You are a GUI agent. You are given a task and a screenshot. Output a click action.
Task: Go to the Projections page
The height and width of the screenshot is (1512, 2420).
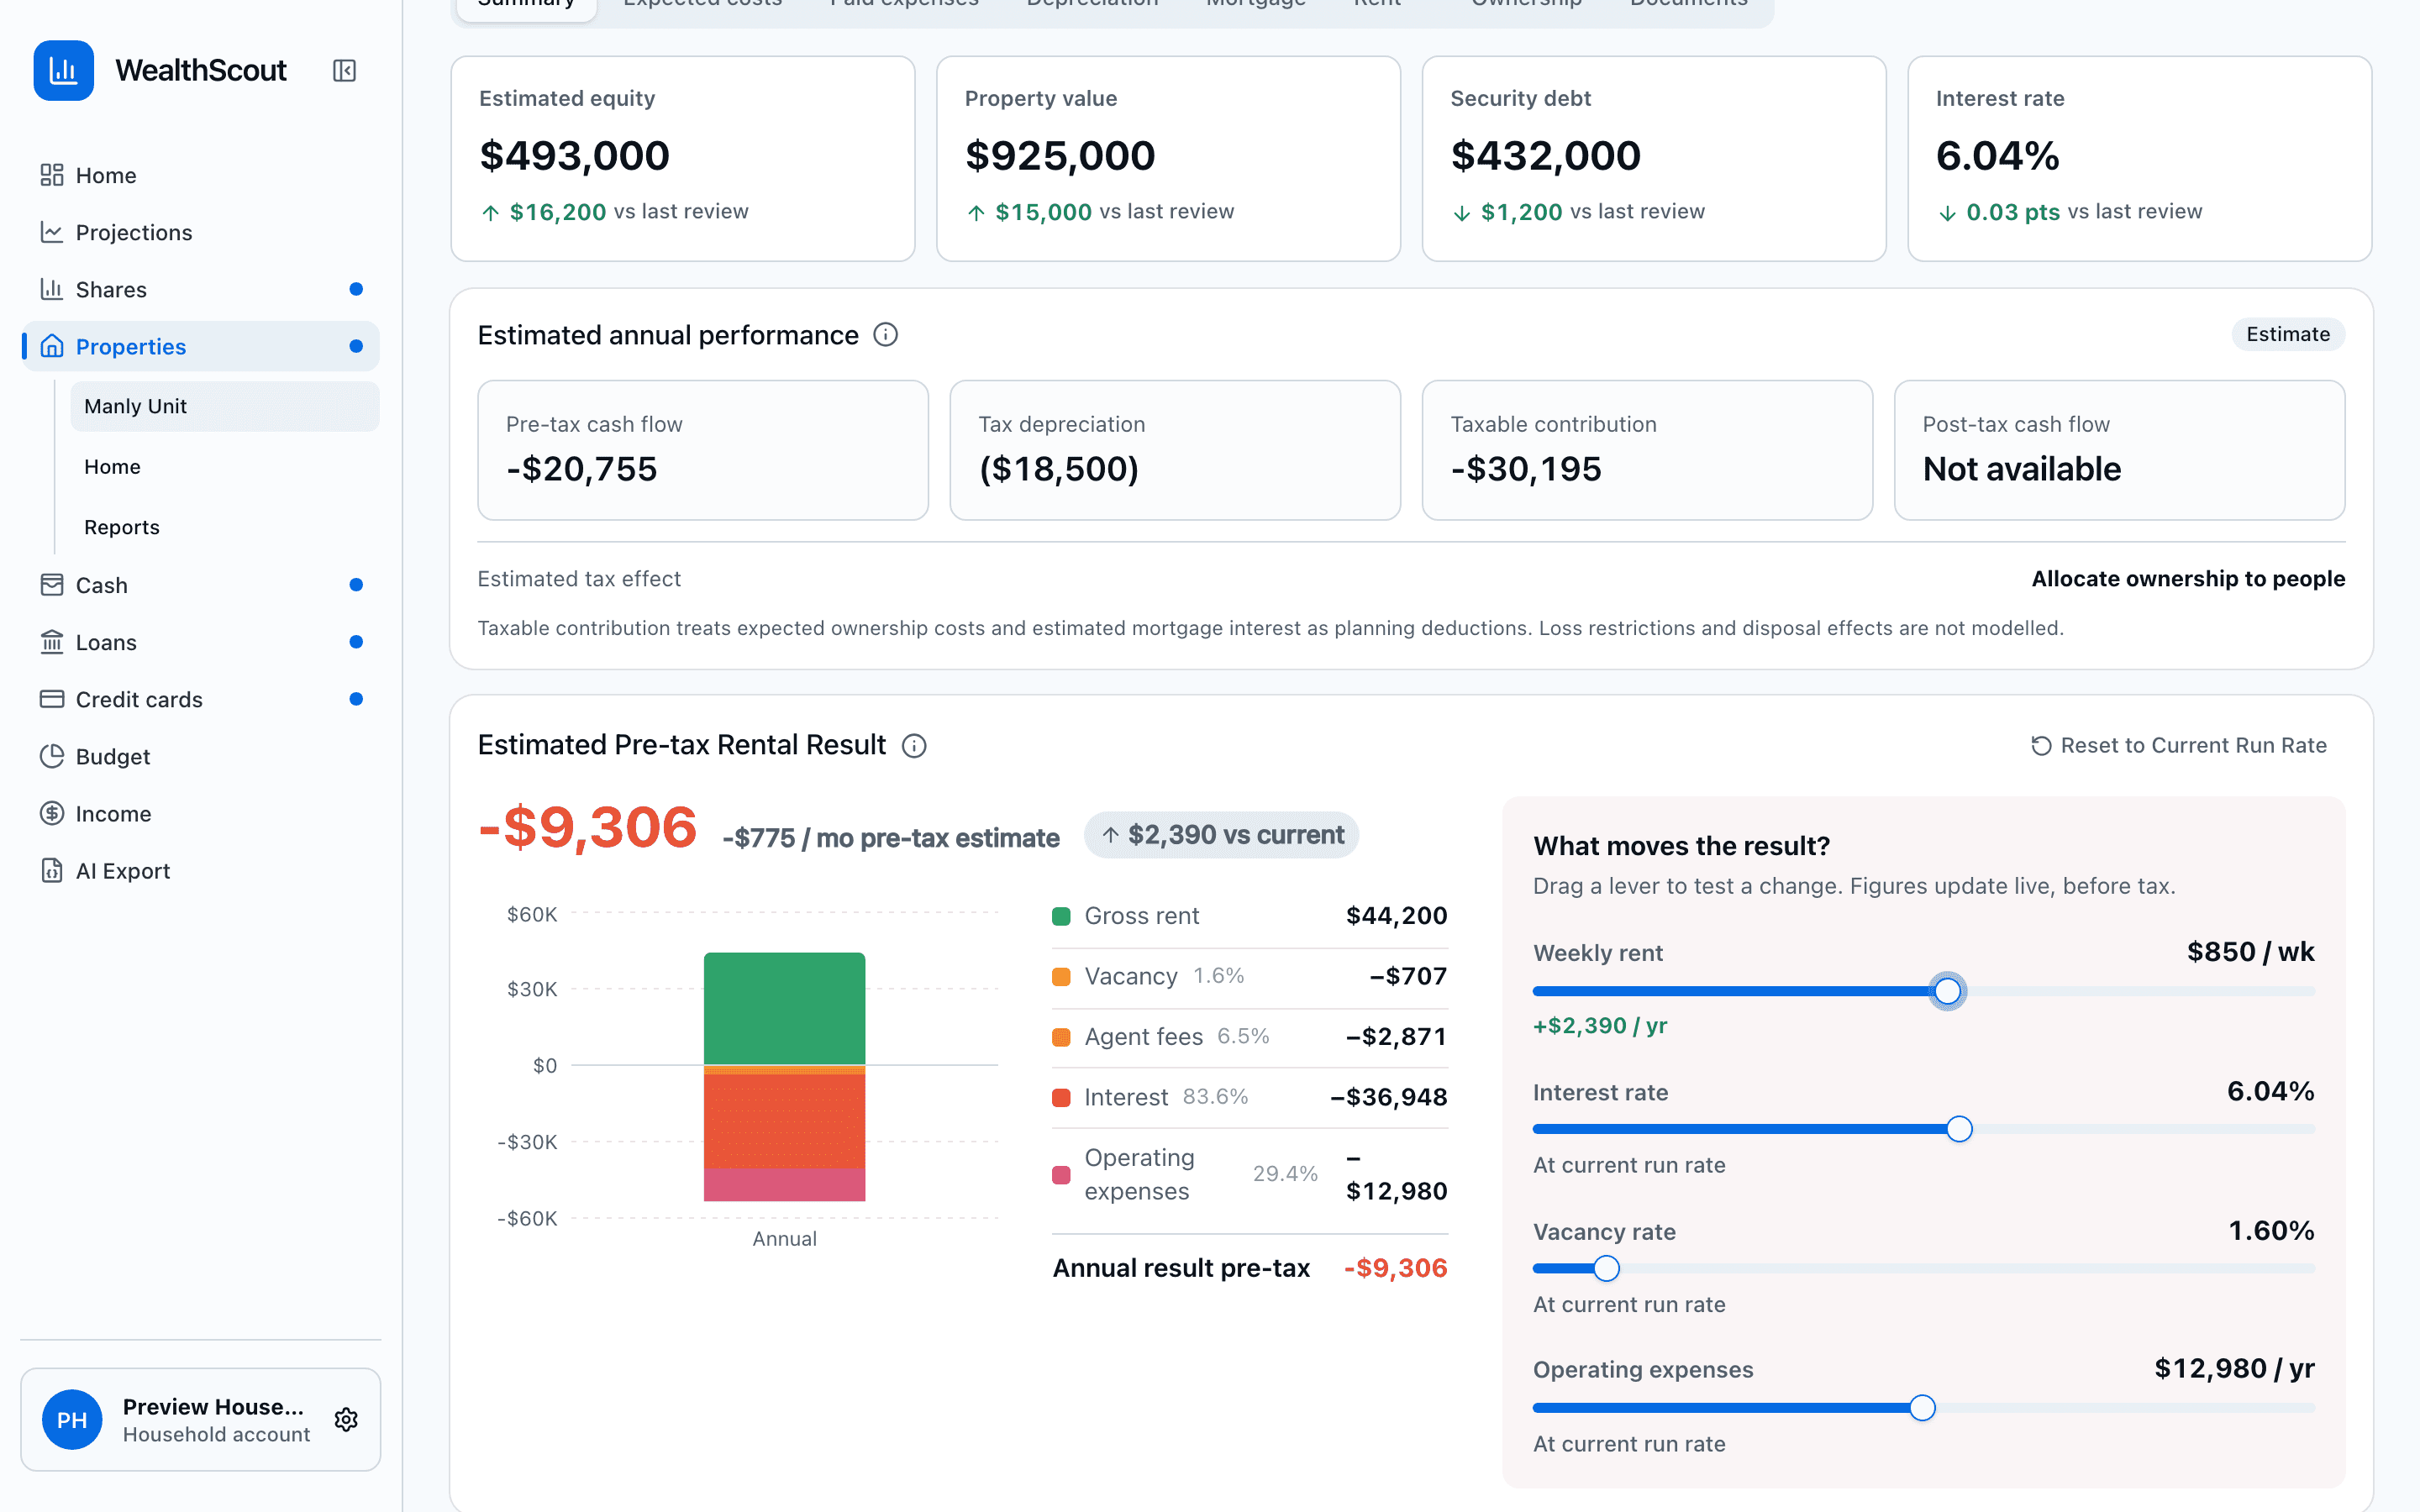200,232
